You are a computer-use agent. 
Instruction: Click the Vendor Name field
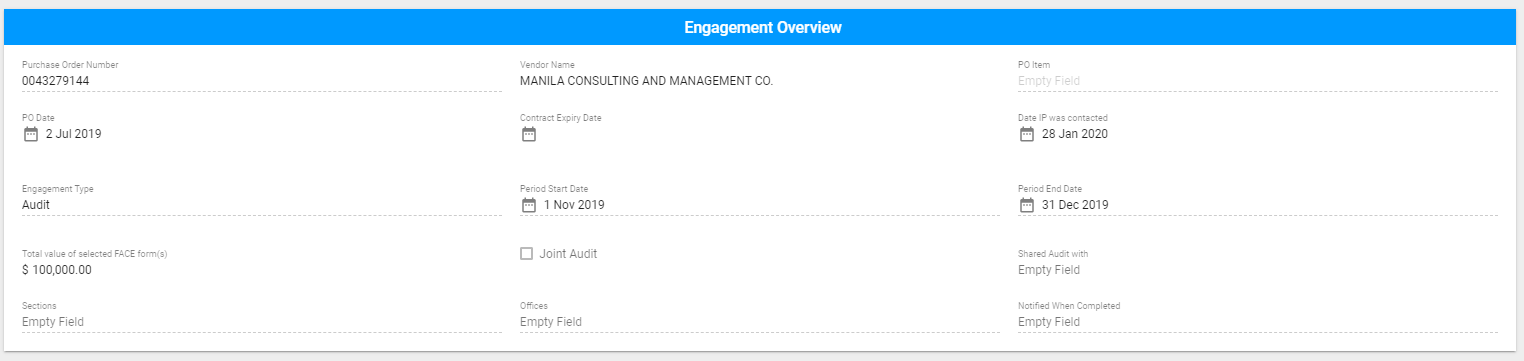point(760,81)
